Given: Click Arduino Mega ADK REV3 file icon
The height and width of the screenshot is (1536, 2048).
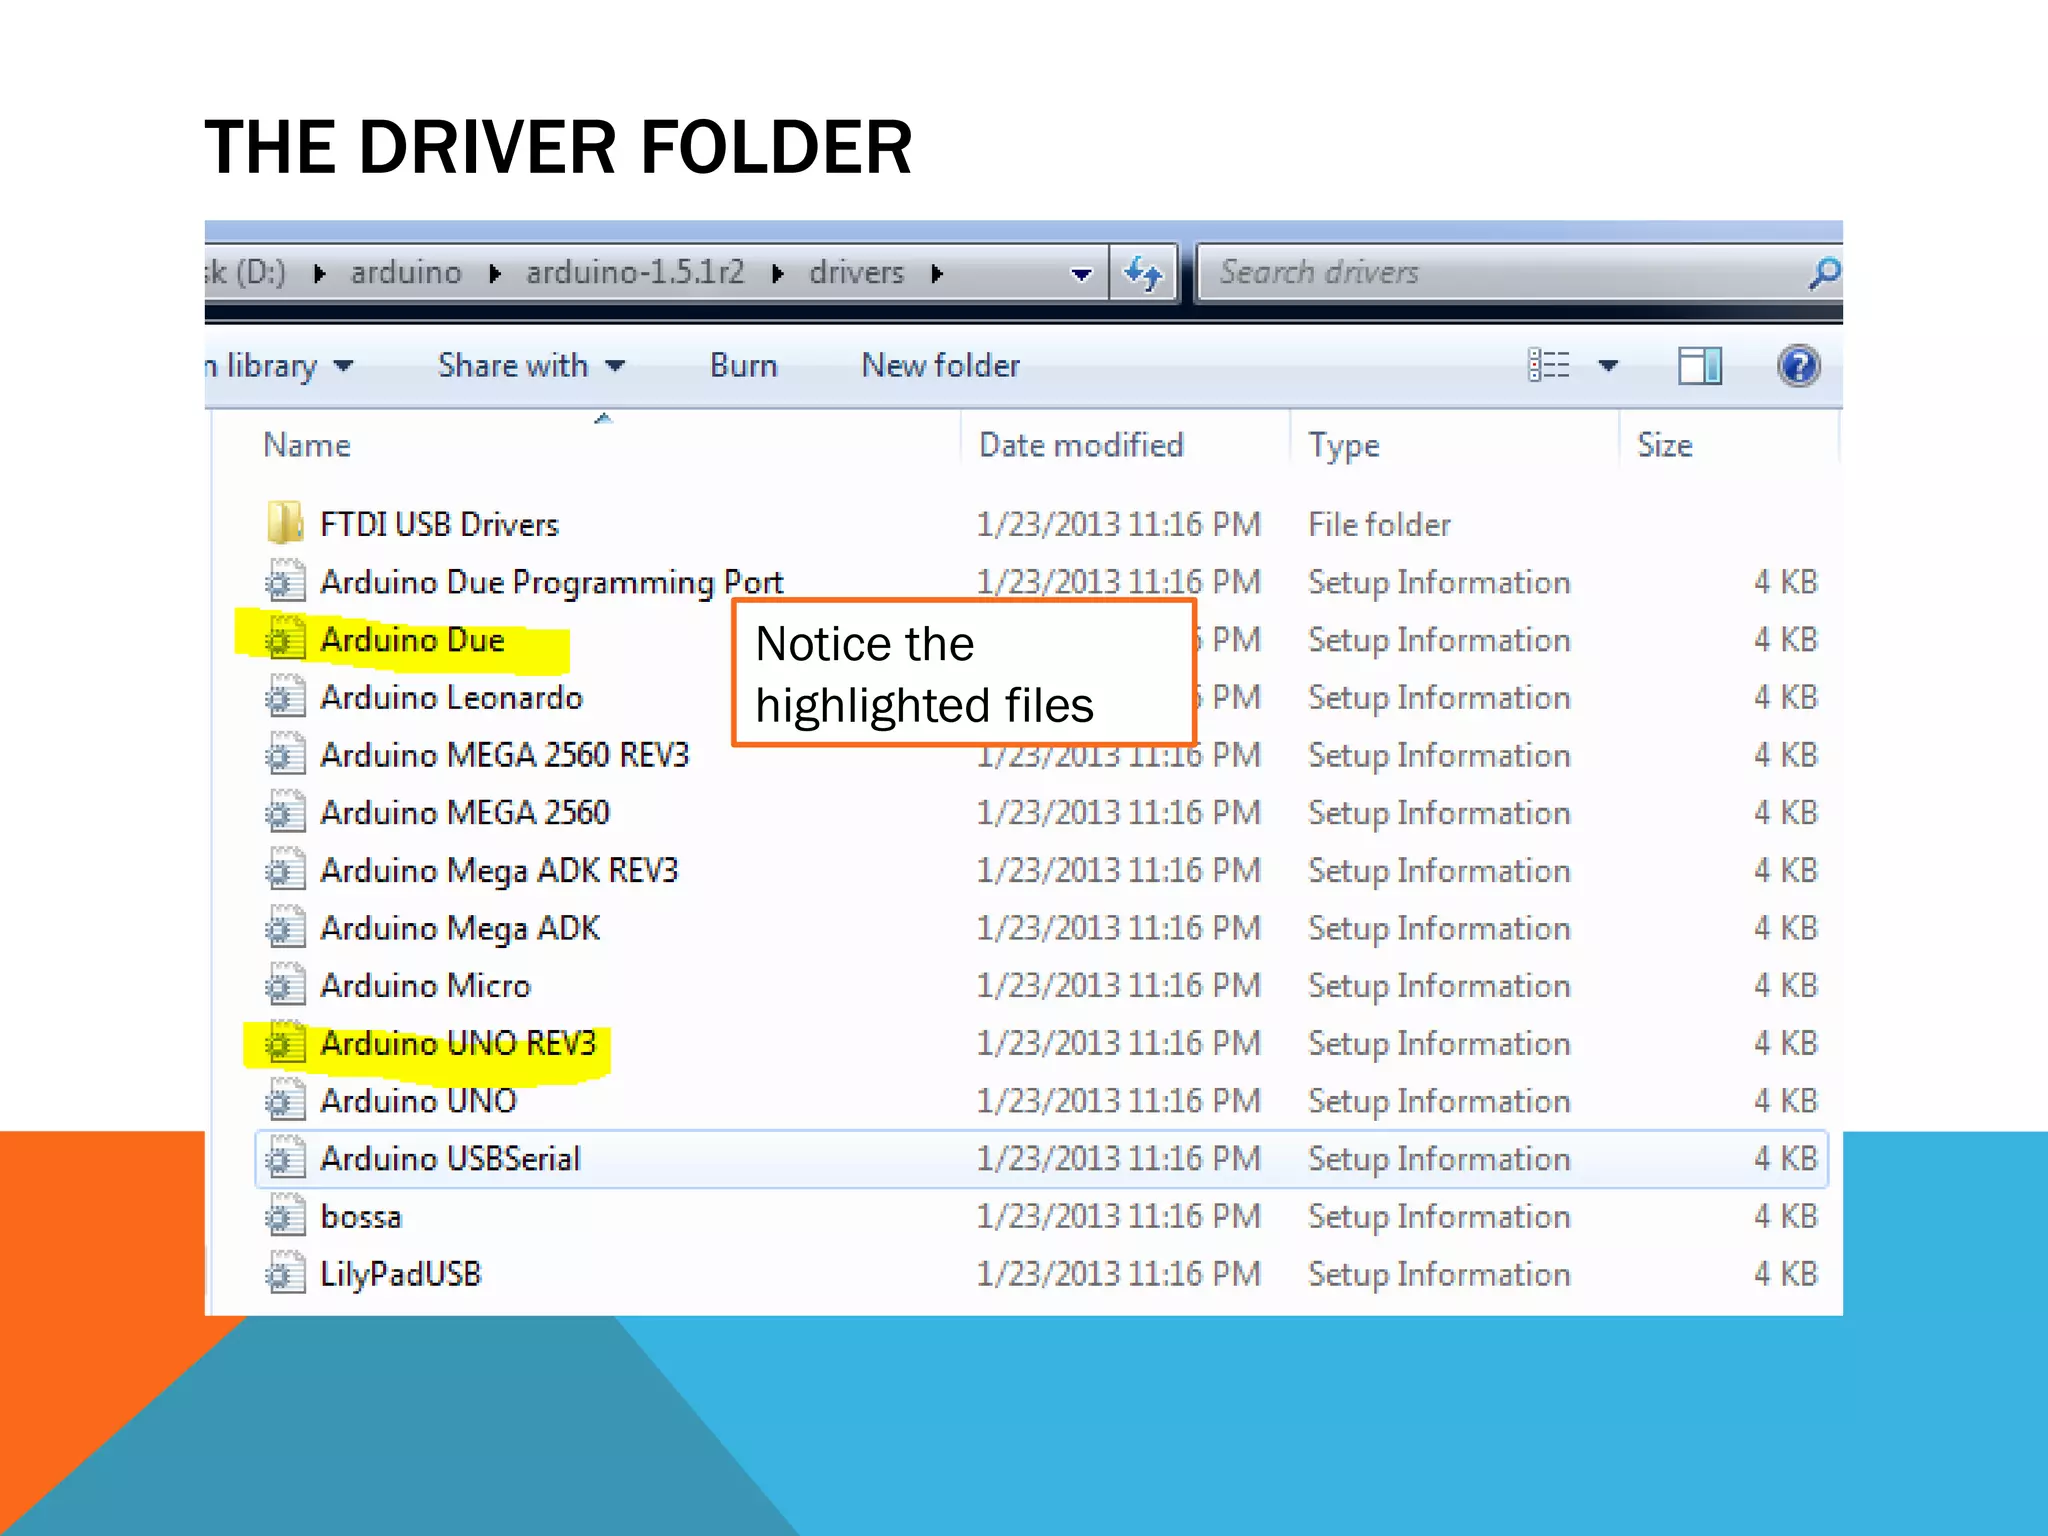Looking at the screenshot, I should (285, 870).
